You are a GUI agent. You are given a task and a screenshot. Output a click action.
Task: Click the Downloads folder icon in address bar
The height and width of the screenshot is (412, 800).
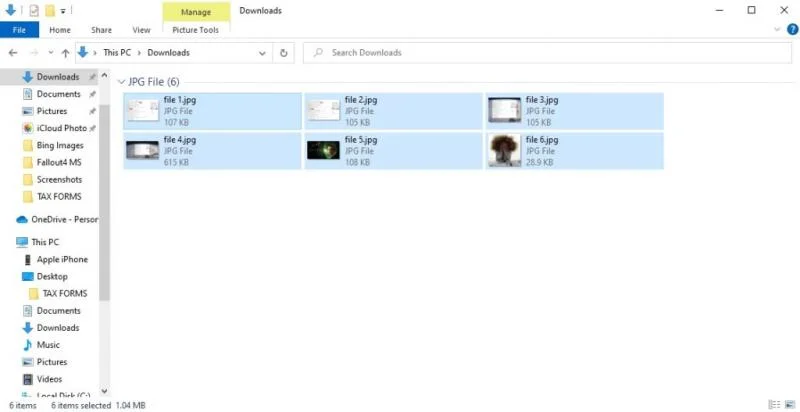click(83, 52)
